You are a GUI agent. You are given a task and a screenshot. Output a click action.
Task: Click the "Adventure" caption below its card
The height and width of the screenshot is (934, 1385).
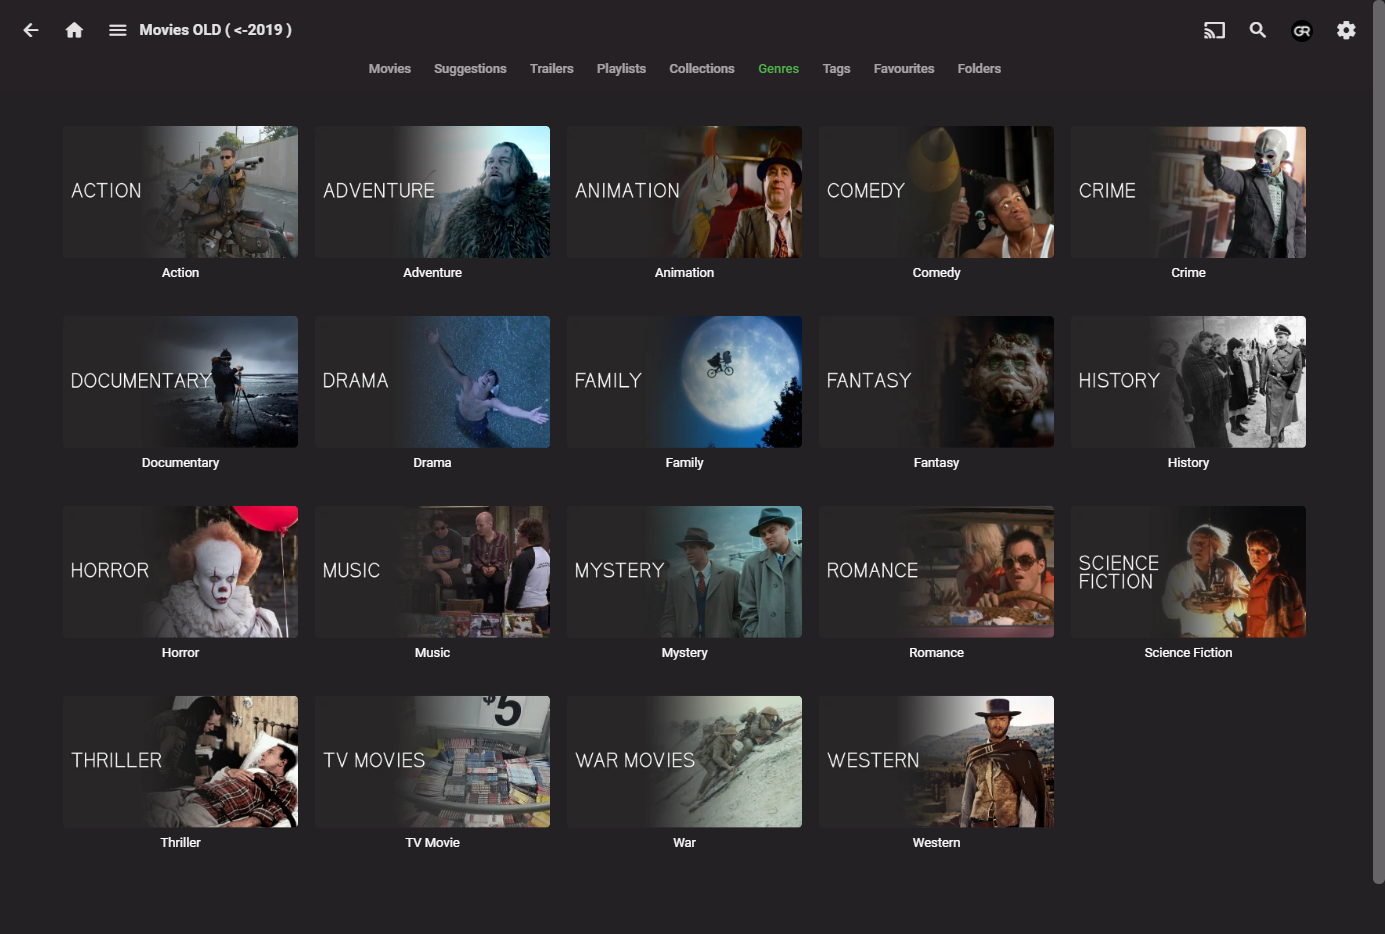click(x=432, y=273)
